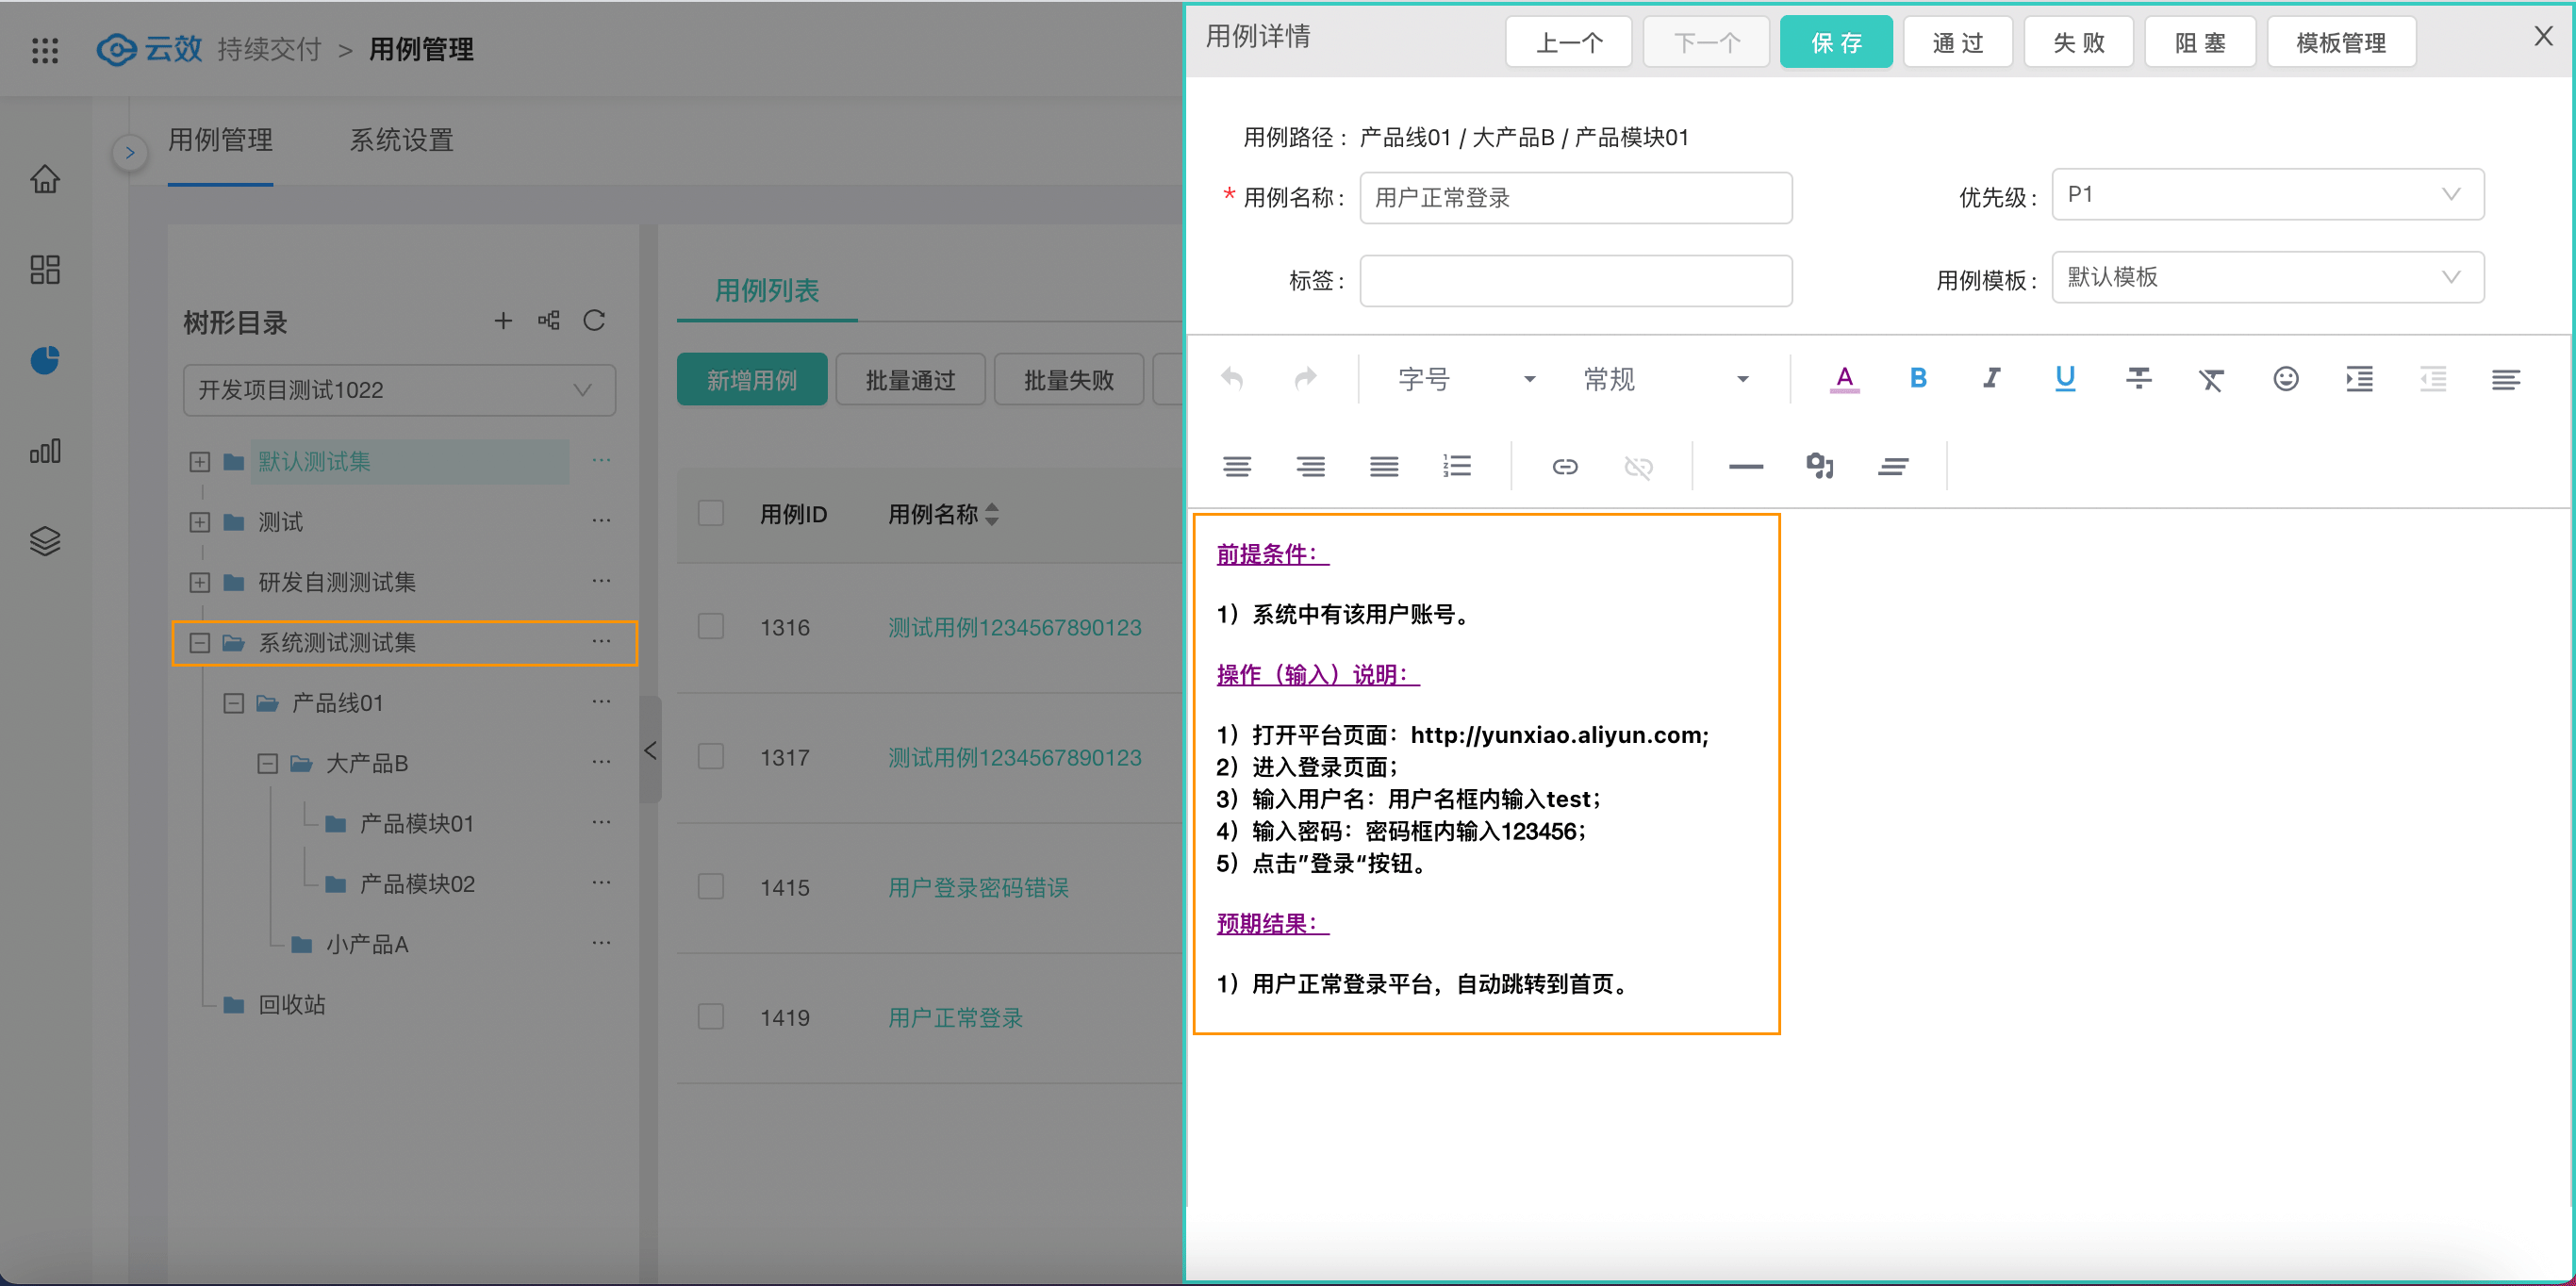
Task: Check the box for case 1317
Action: point(711,757)
